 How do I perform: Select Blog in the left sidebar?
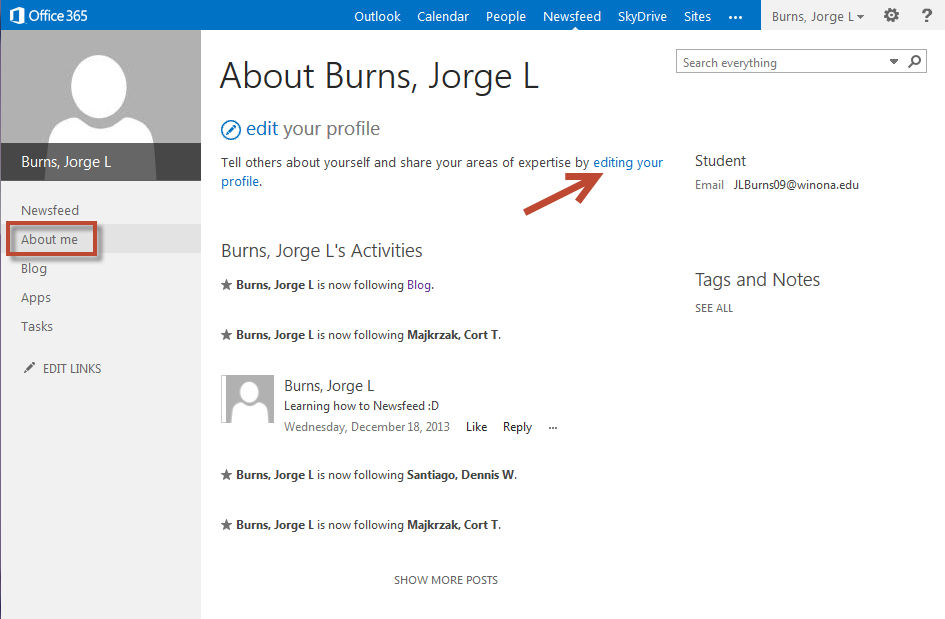pos(34,268)
